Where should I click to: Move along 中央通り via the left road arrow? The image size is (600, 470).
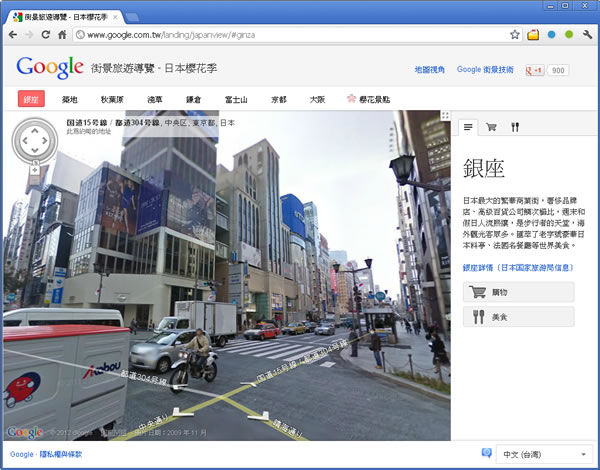(x=183, y=413)
